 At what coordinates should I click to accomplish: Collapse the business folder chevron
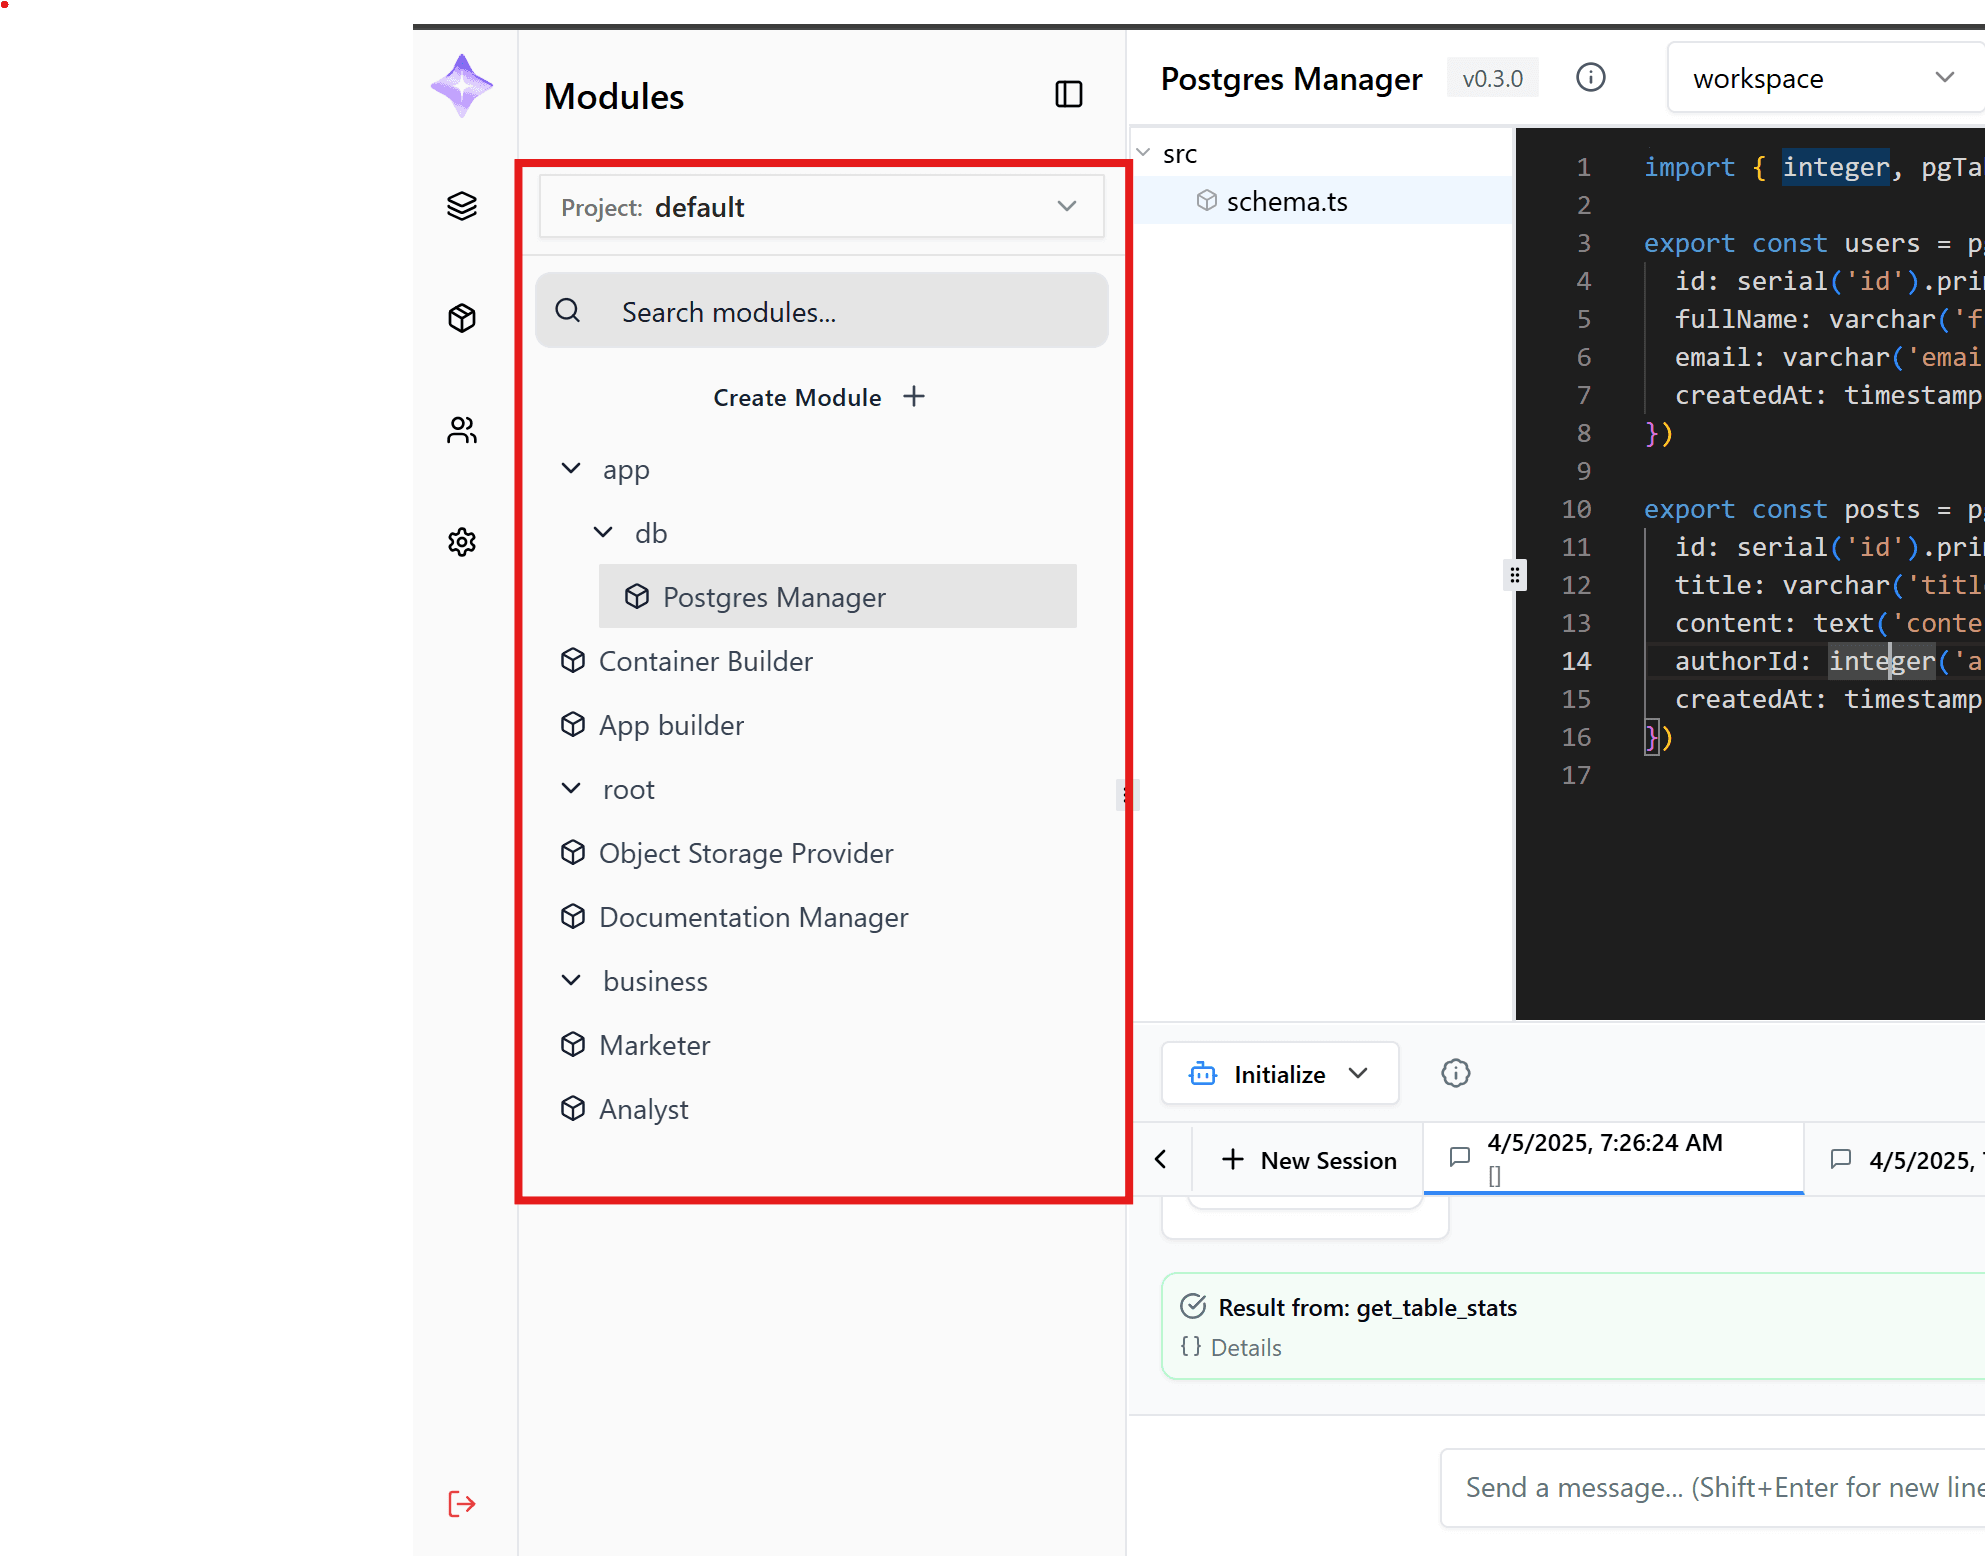[x=571, y=980]
